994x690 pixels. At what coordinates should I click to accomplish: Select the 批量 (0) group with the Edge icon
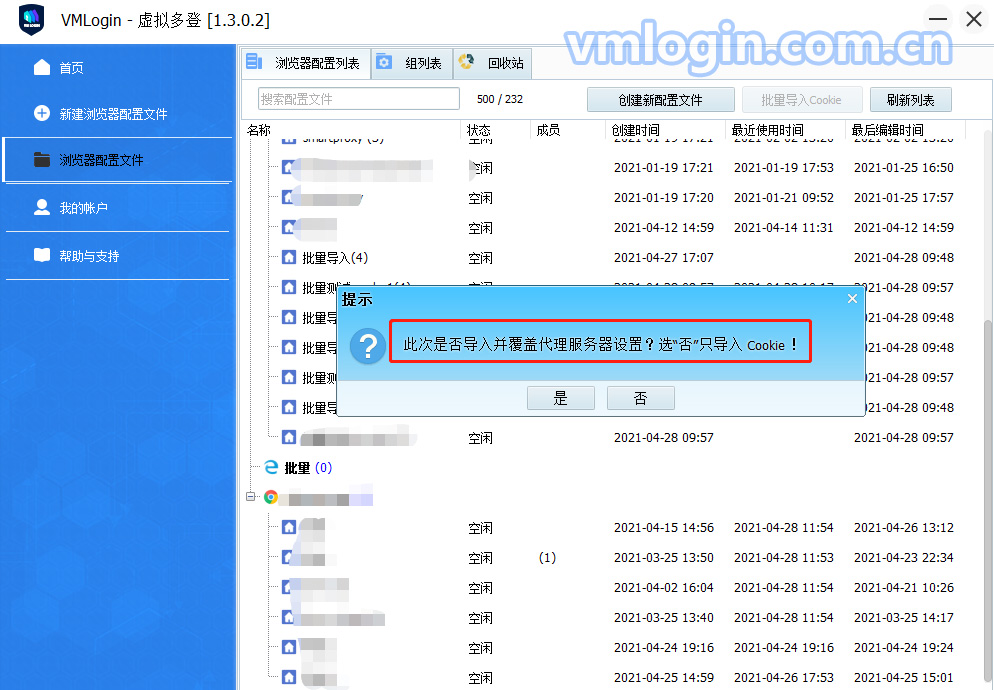[308, 467]
